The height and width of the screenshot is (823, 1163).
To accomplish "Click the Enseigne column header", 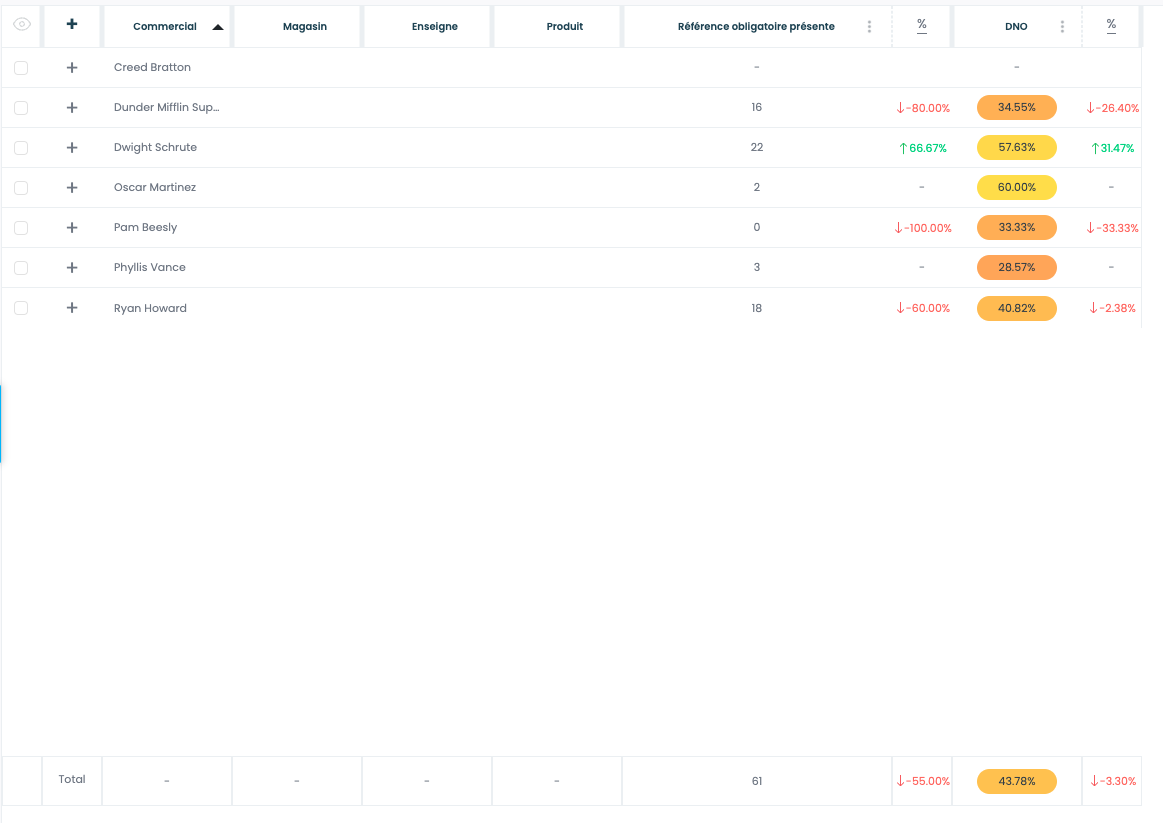I will tap(435, 27).
